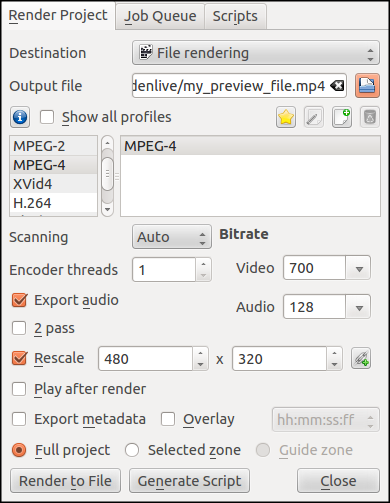Toggle Show all profiles checkbox
The width and height of the screenshot is (390, 503).
tap(47, 117)
